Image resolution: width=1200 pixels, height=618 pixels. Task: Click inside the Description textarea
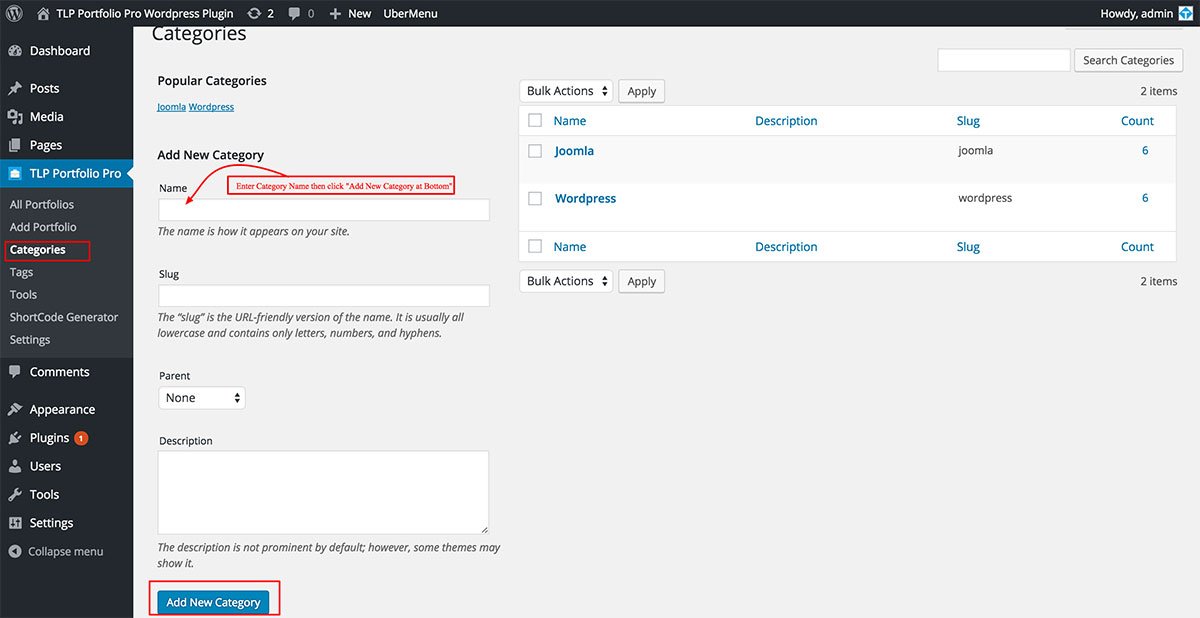[x=324, y=492]
